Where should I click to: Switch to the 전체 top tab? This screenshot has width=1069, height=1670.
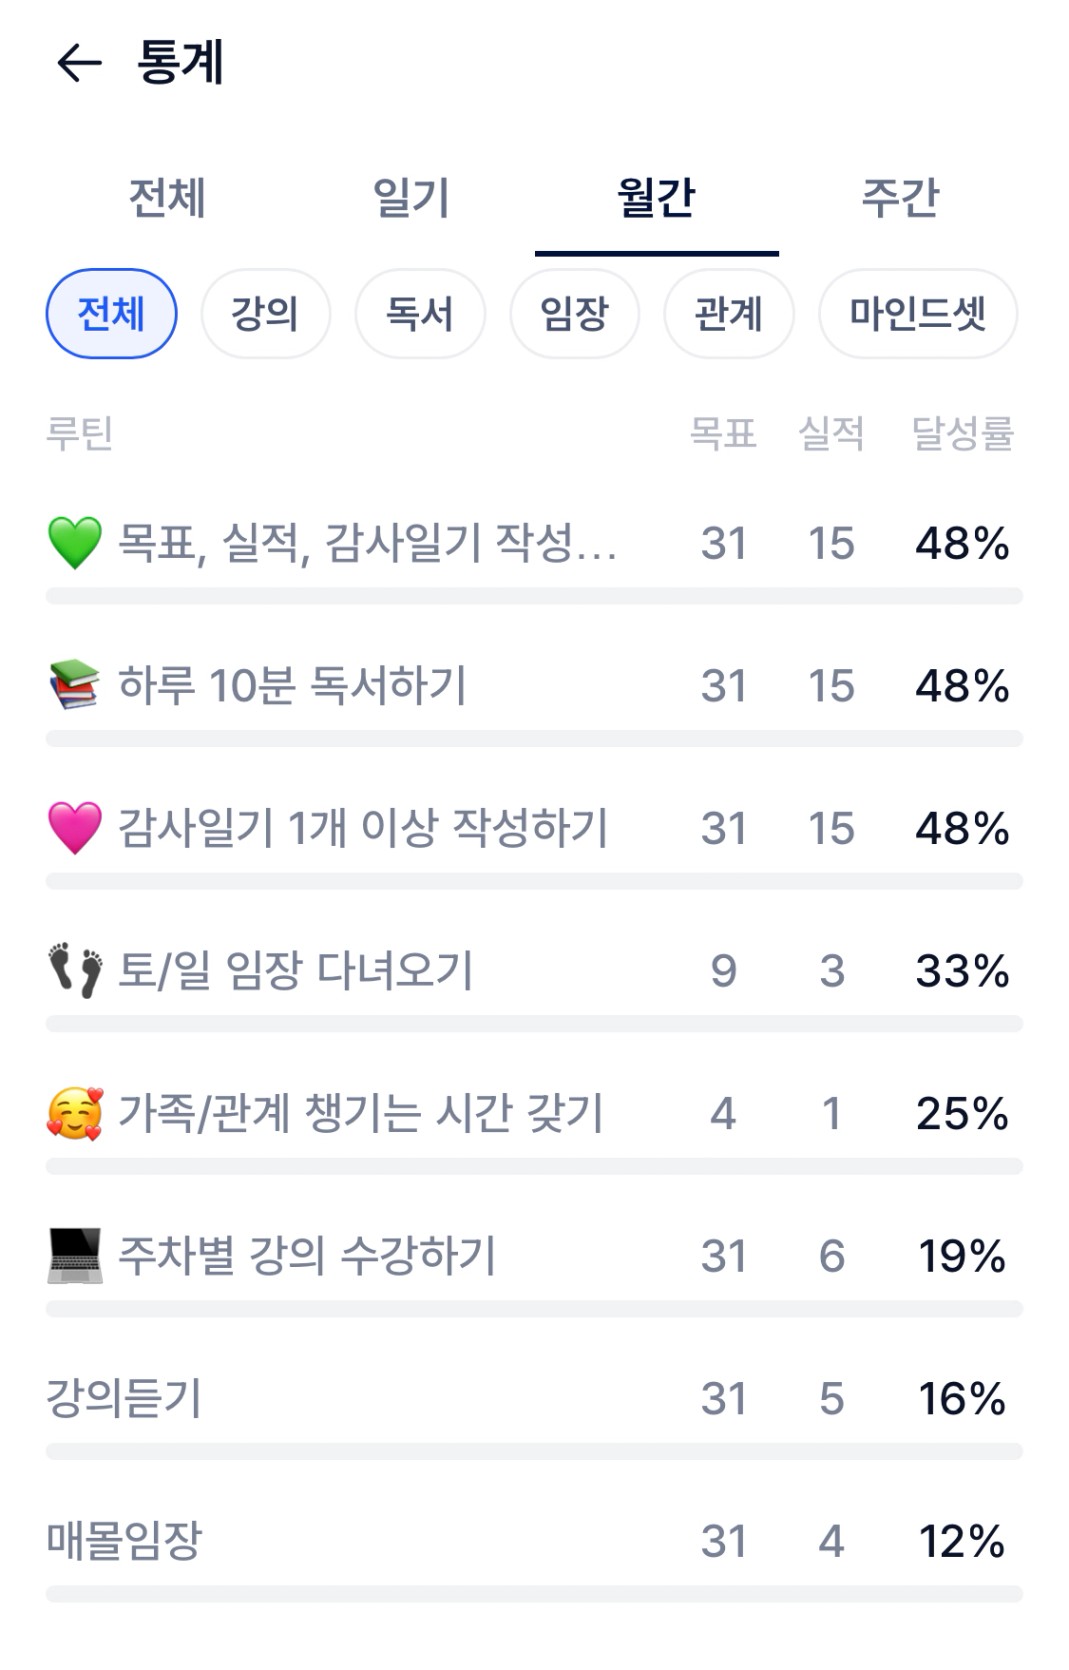167,198
